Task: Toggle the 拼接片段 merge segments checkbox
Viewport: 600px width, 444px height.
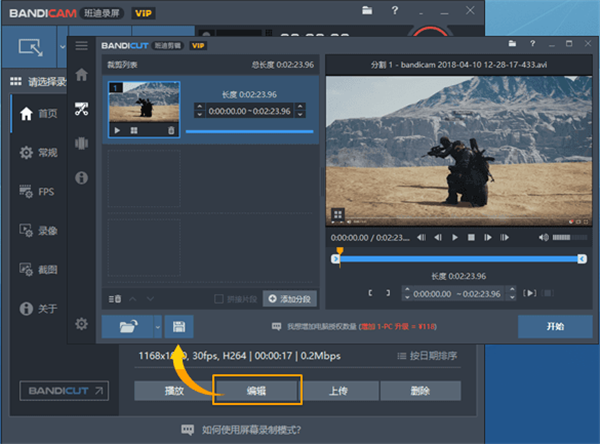Action: click(x=219, y=298)
